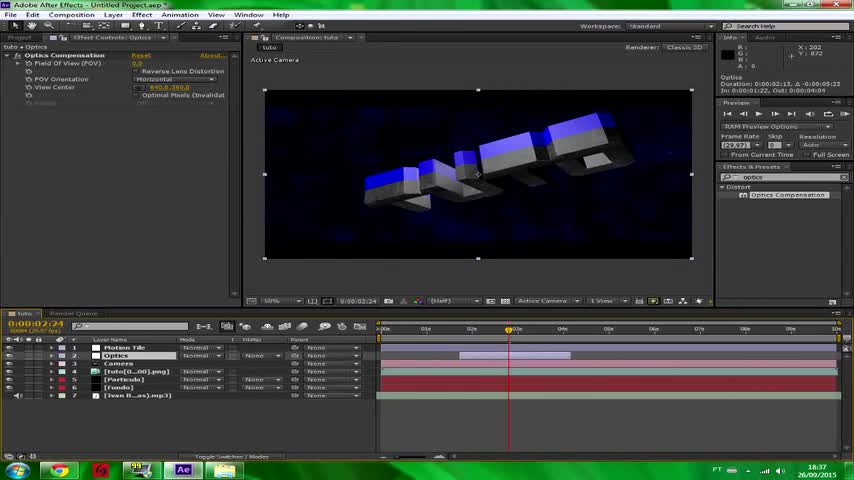The image size is (854, 480).
Task: Switch to the Render Queue tab
Action: point(73,314)
